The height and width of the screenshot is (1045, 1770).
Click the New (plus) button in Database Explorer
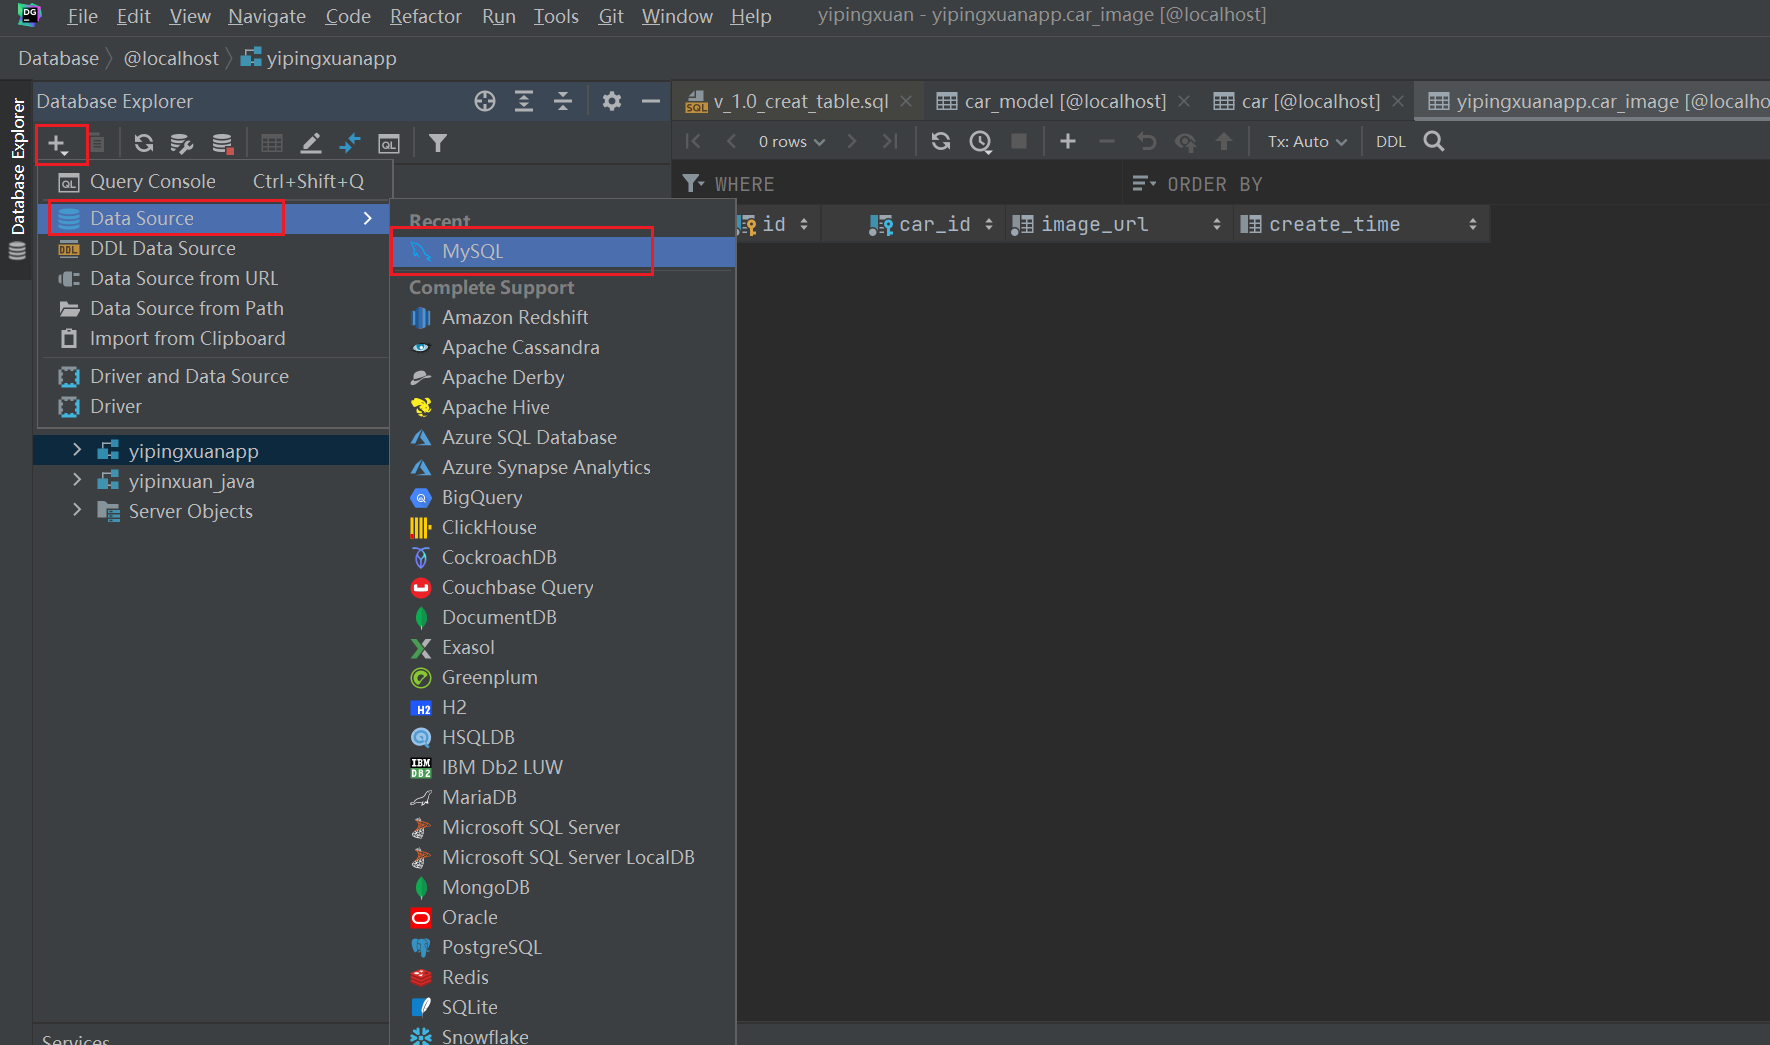58,144
